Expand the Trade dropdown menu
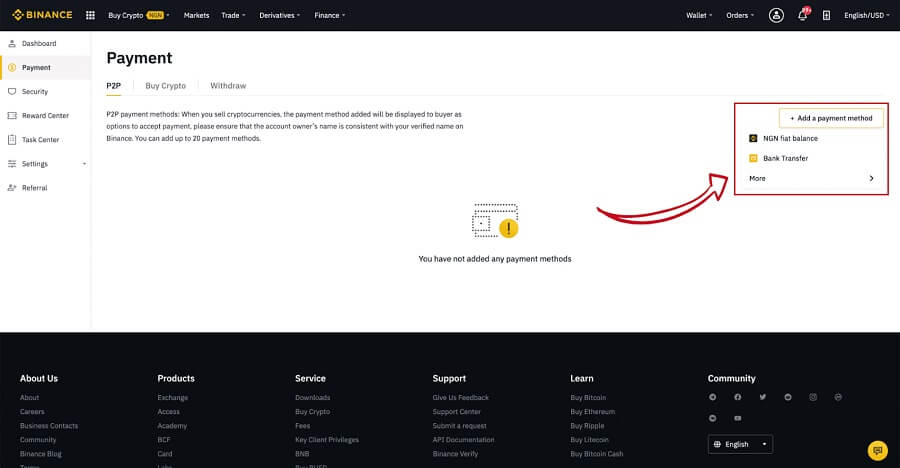The height and width of the screenshot is (468, 900). pyautogui.click(x=233, y=16)
